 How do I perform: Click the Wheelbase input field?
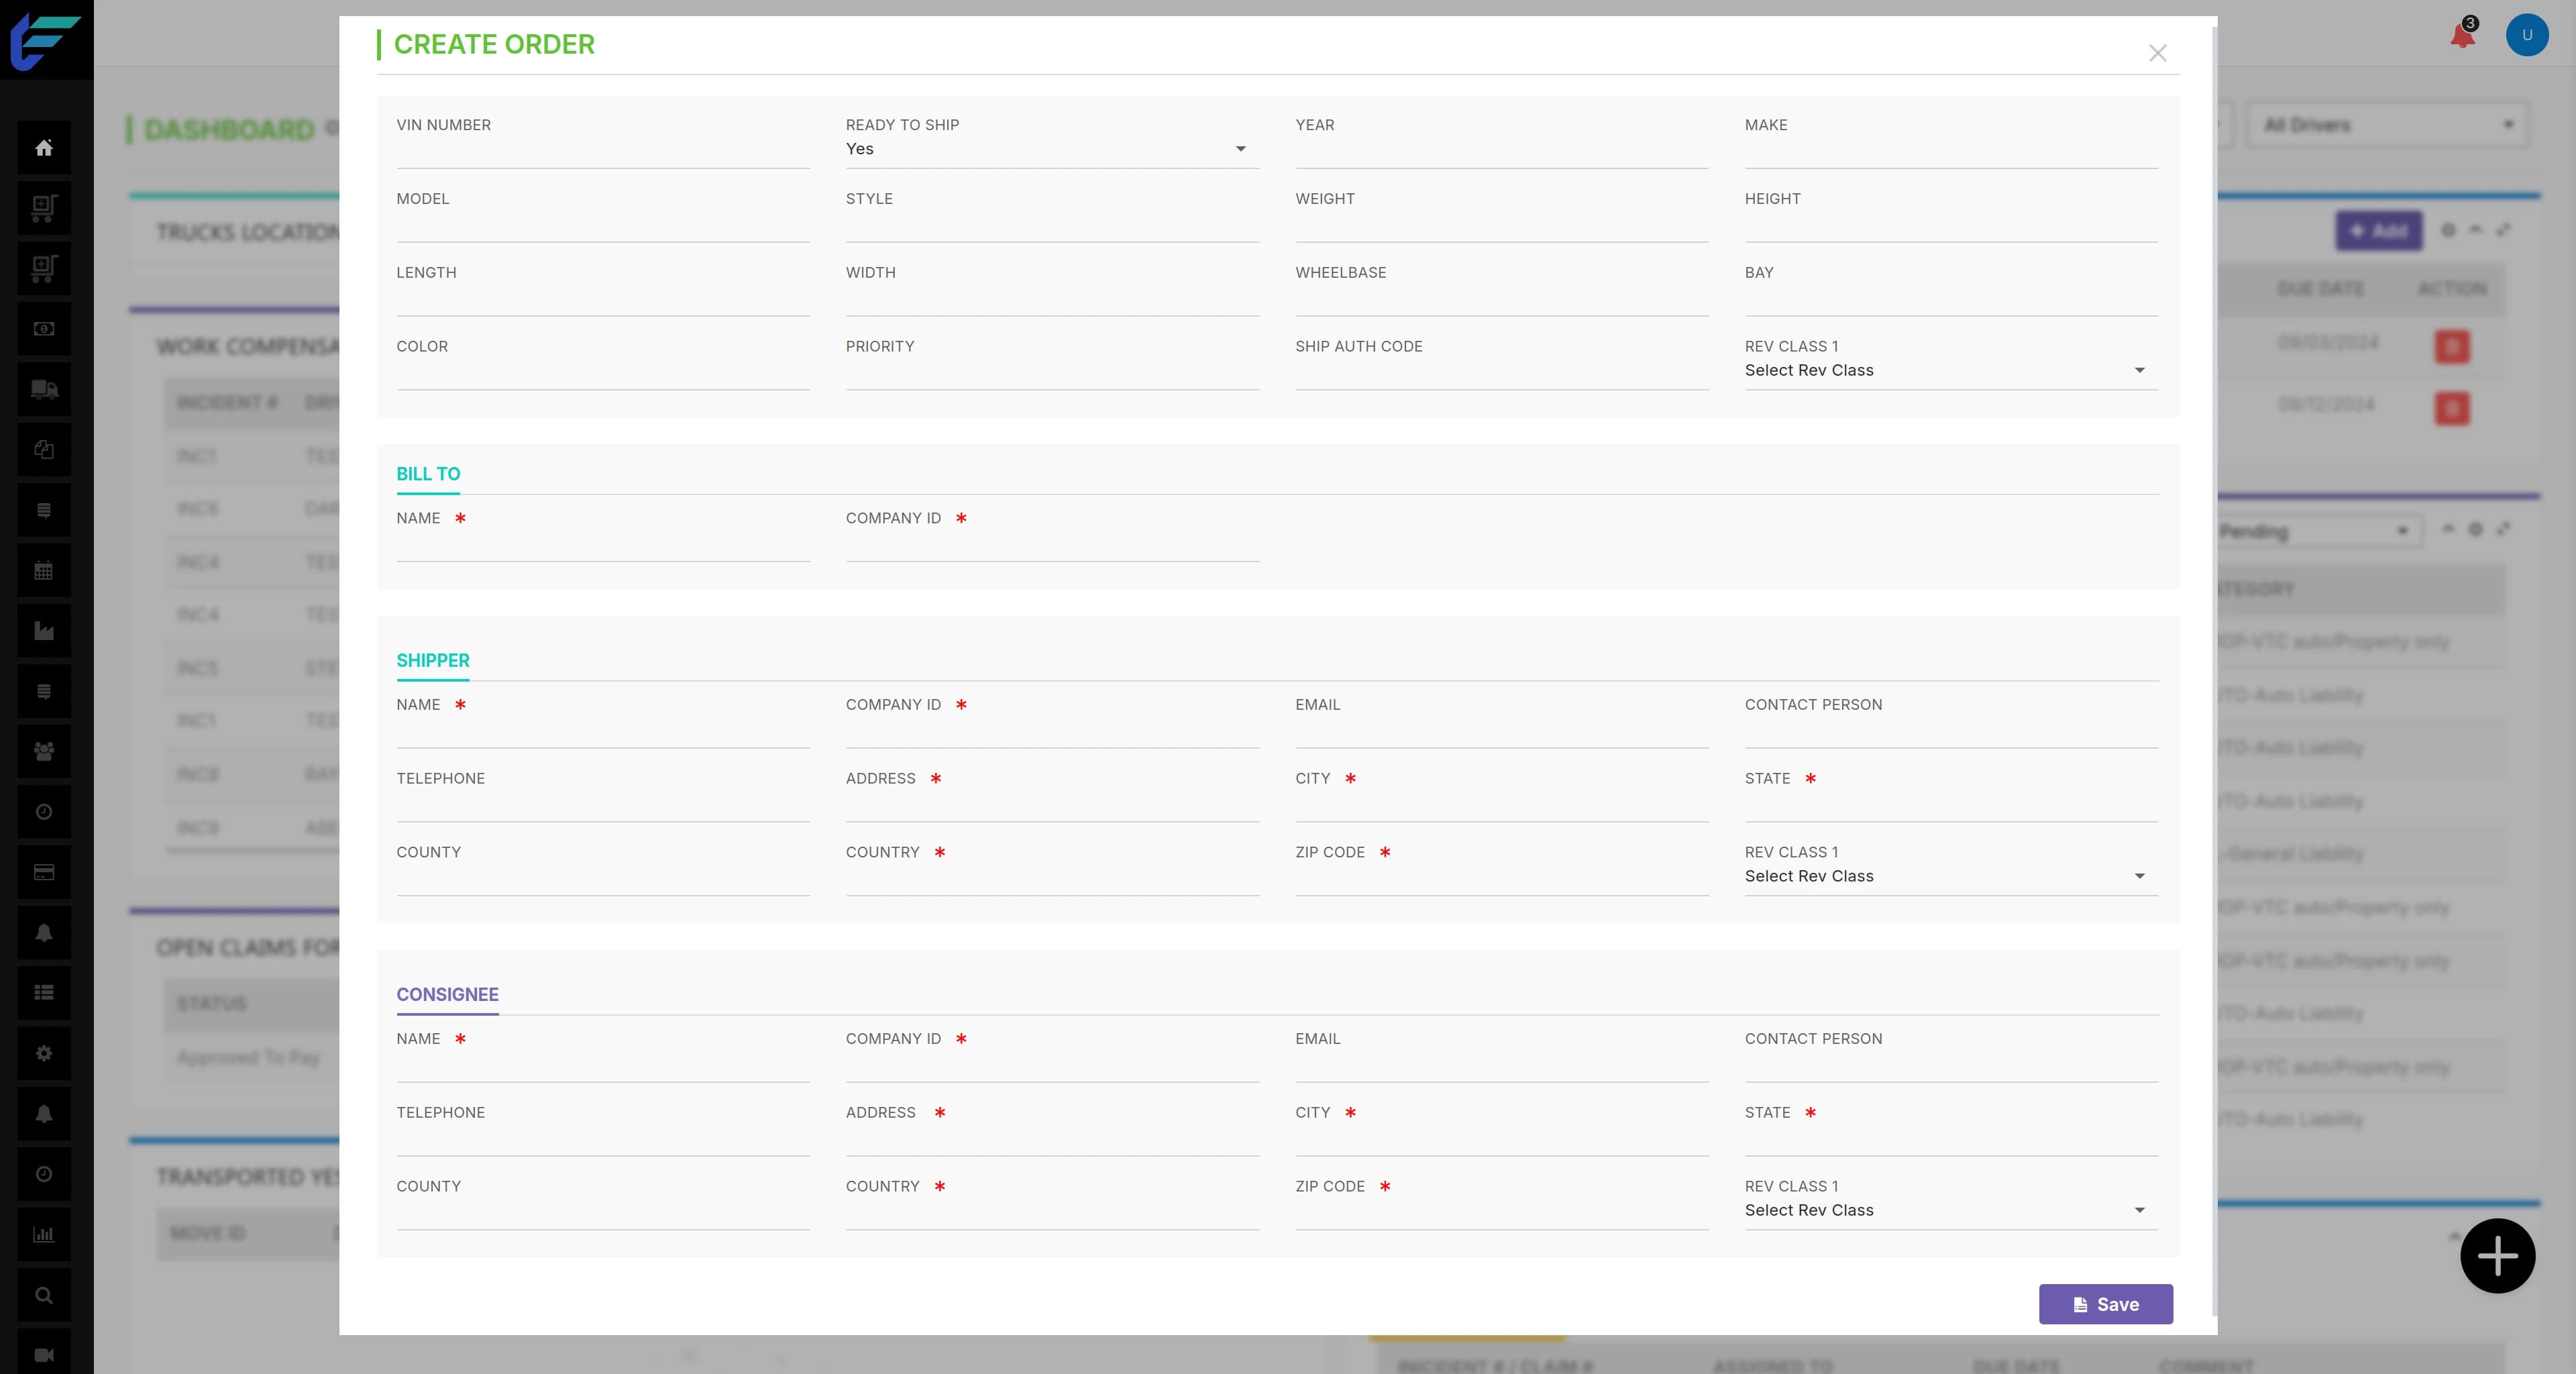(x=1502, y=300)
